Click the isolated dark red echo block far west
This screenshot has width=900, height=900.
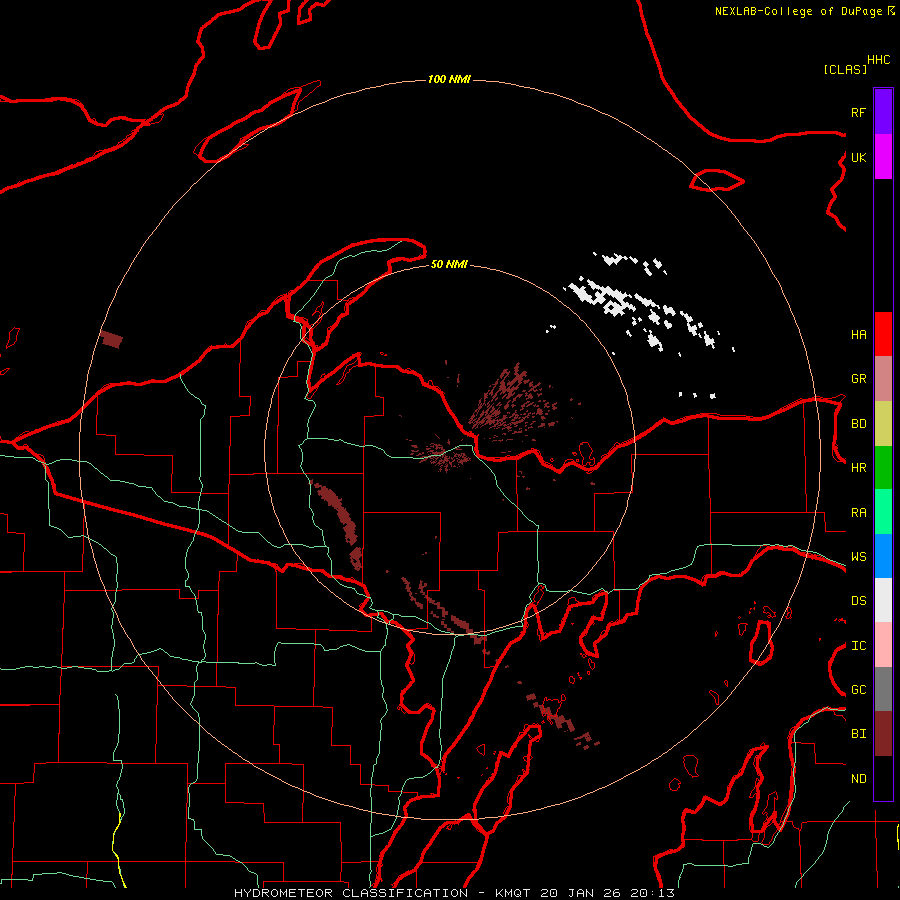tap(111, 339)
